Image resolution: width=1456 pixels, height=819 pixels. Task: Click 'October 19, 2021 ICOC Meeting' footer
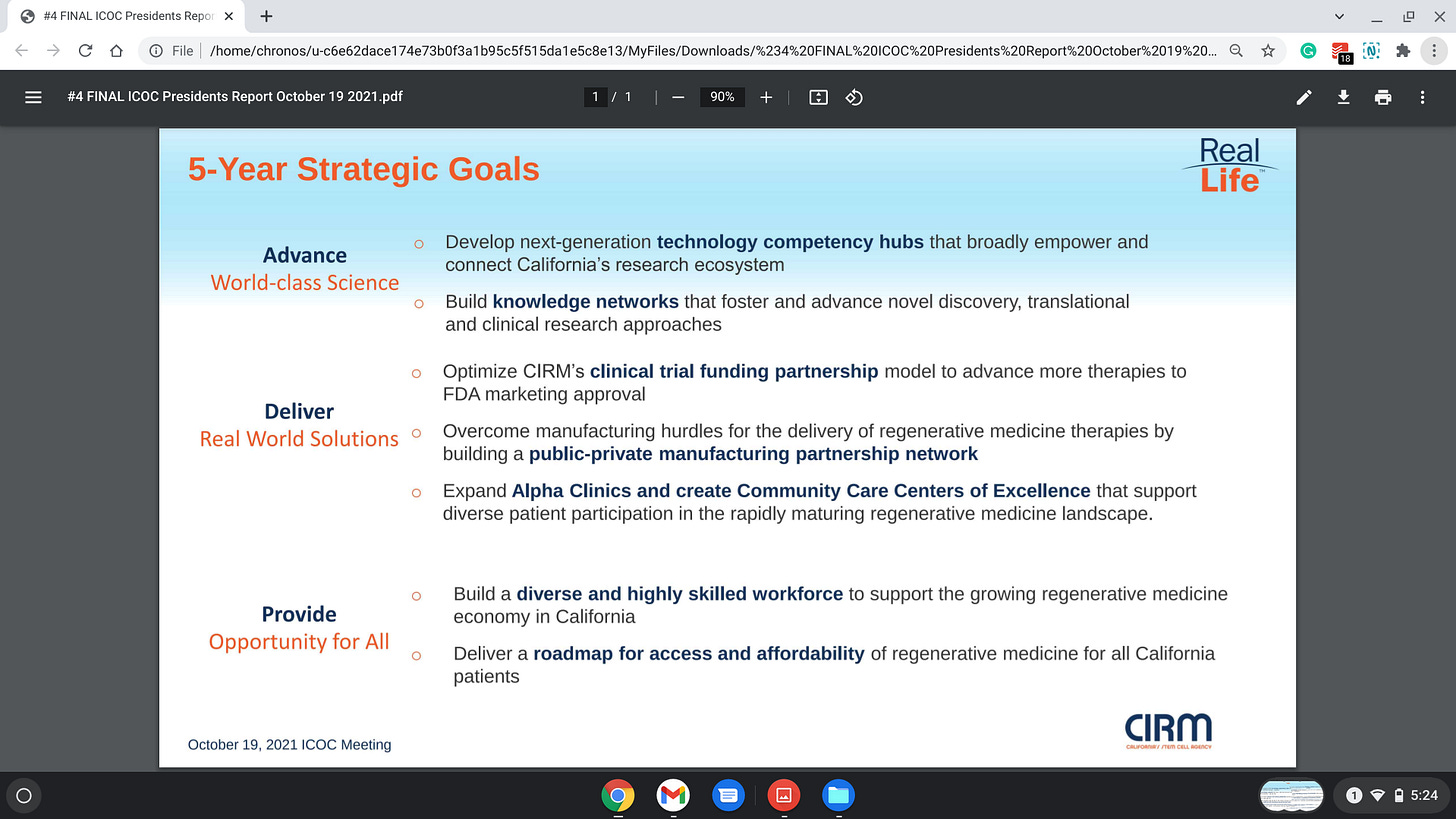click(x=290, y=745)
